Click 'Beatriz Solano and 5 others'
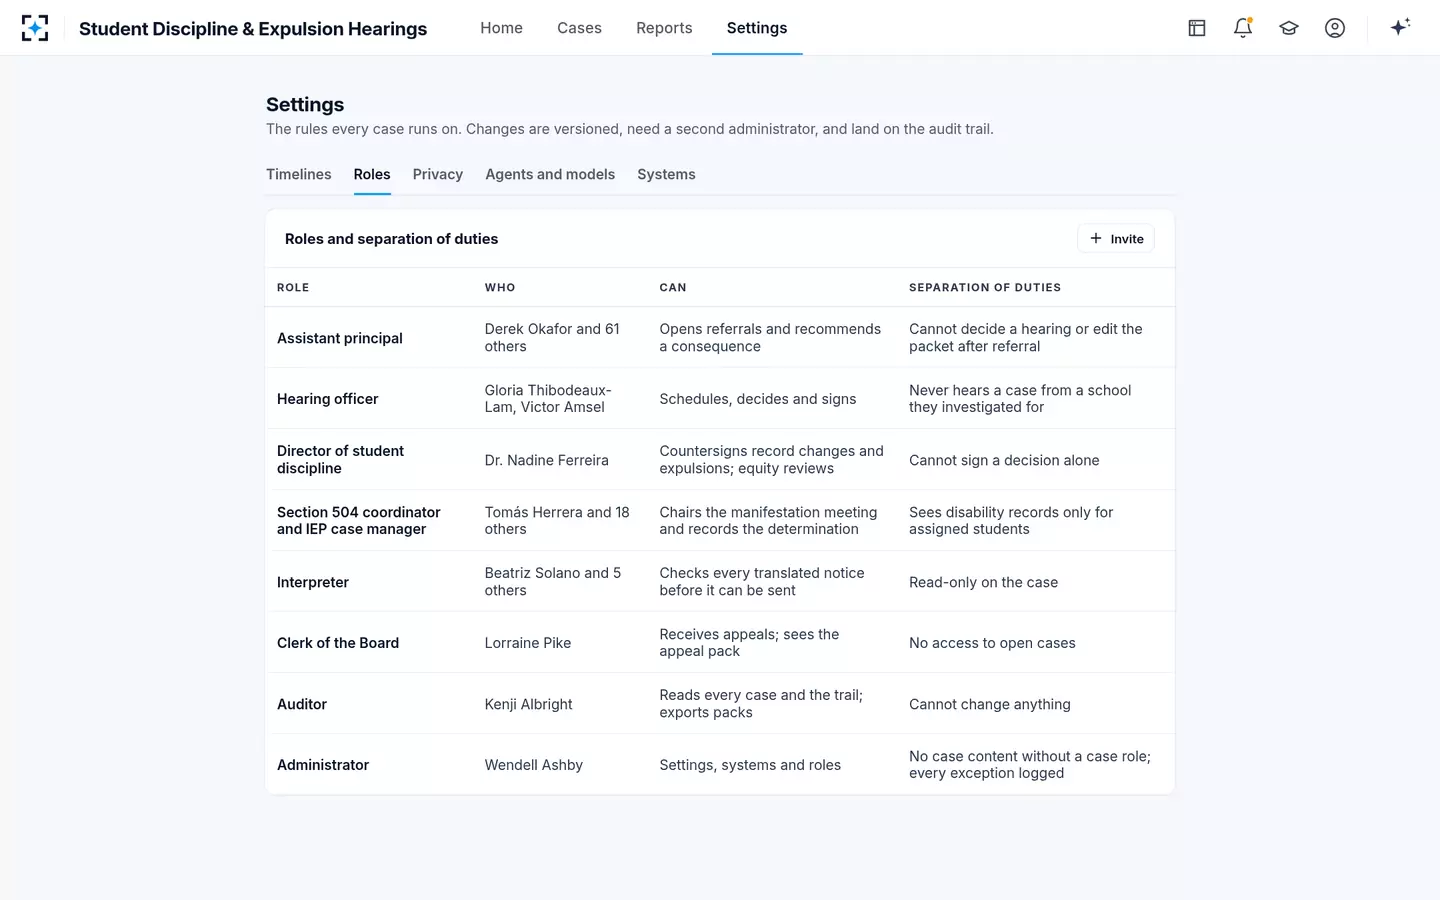The image size is (1440, 900). pyautogui.click(x=553, y=582)
